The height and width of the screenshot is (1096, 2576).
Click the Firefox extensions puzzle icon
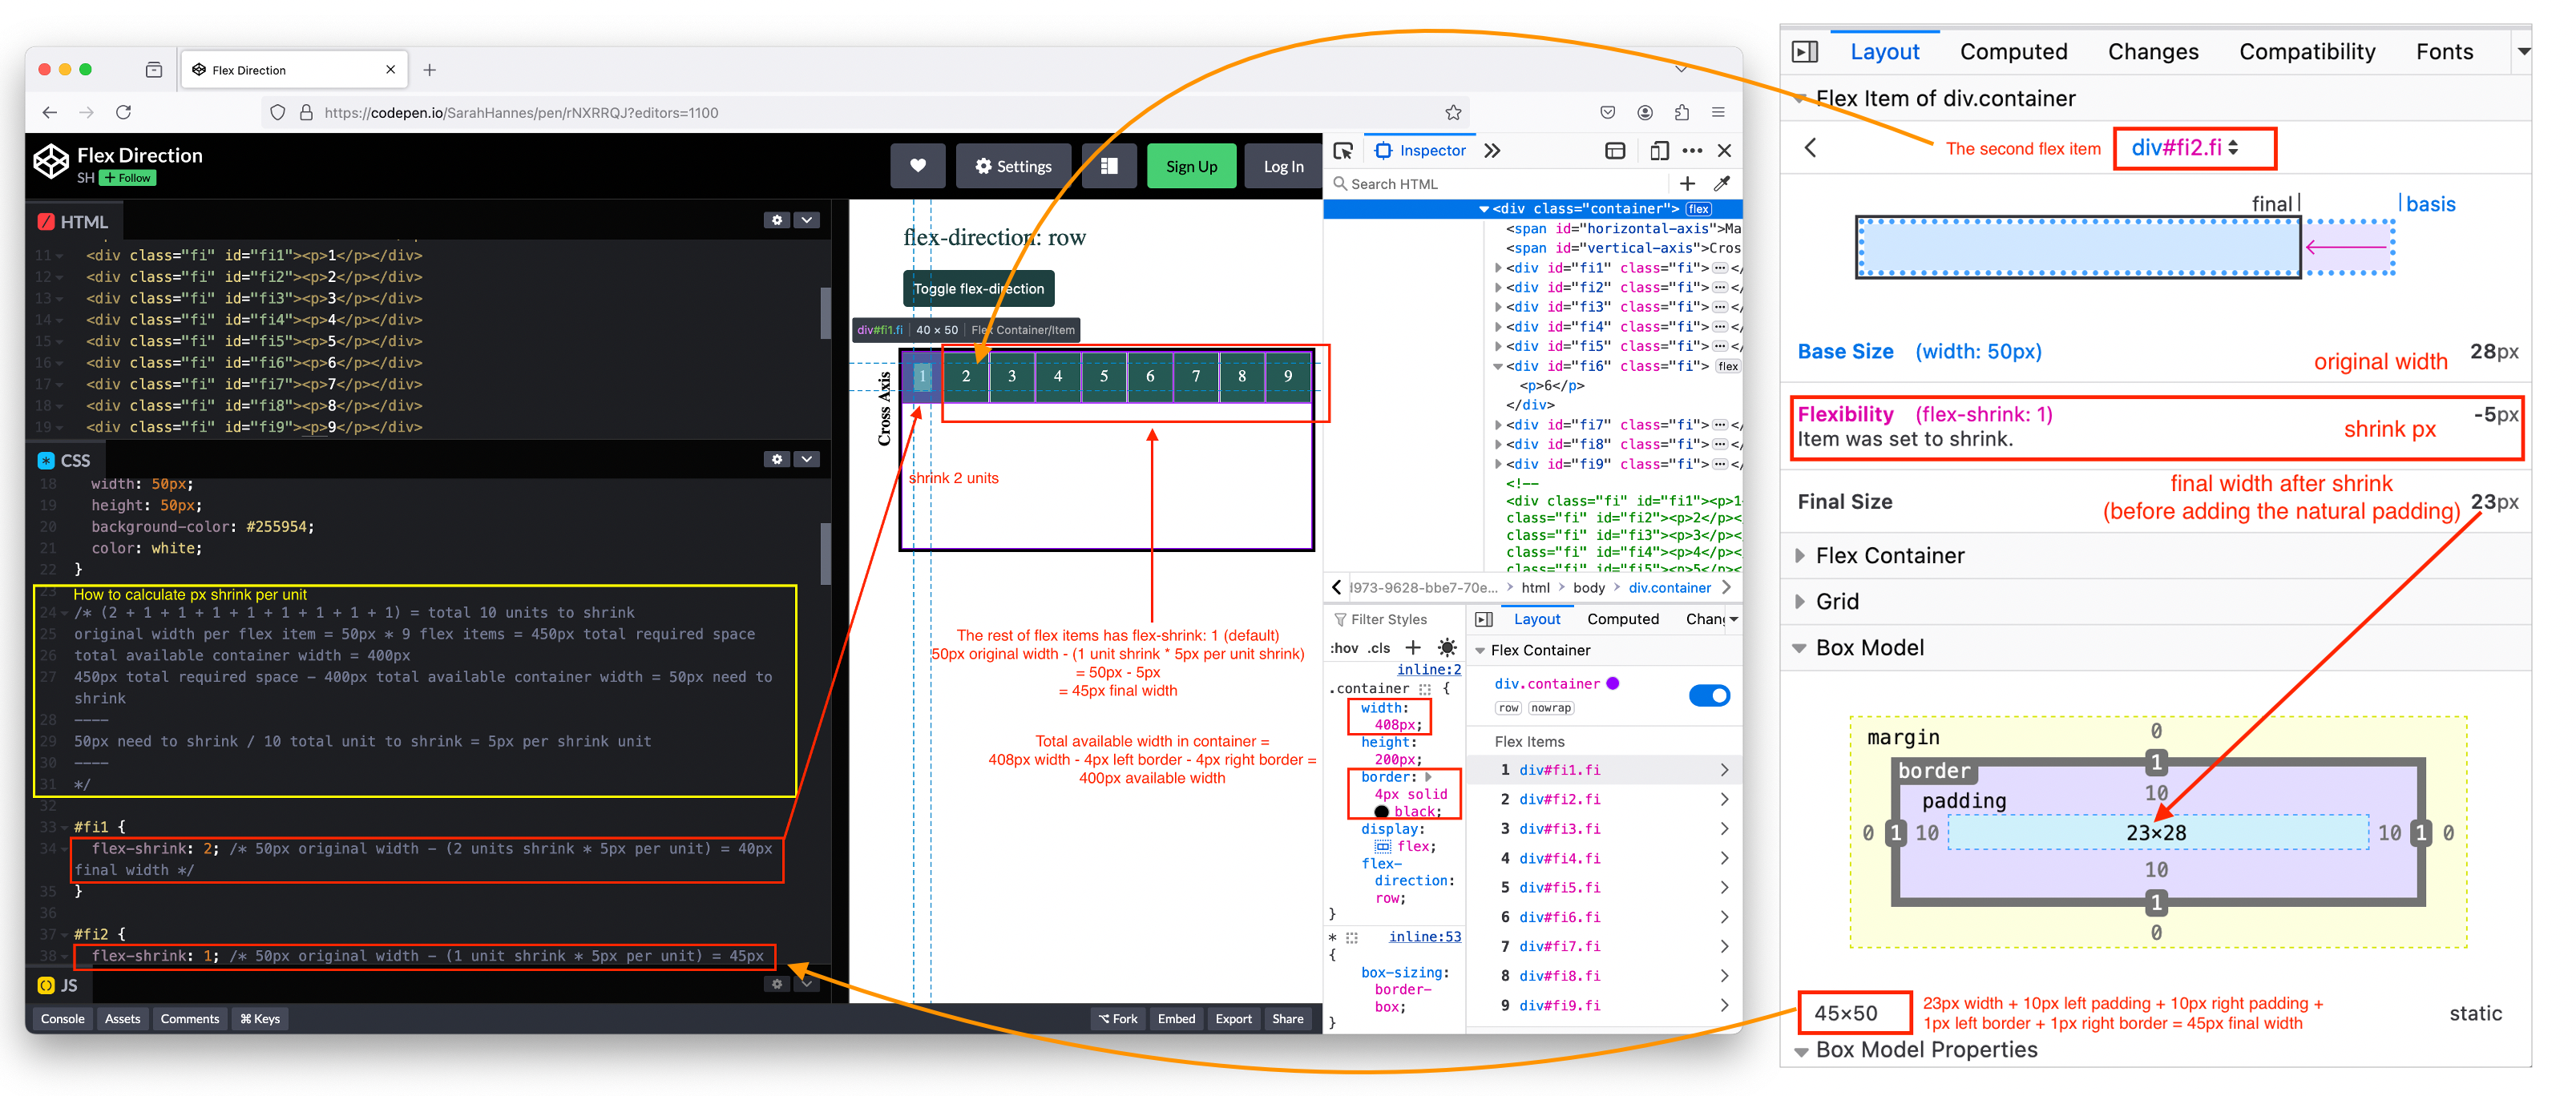1682,112
